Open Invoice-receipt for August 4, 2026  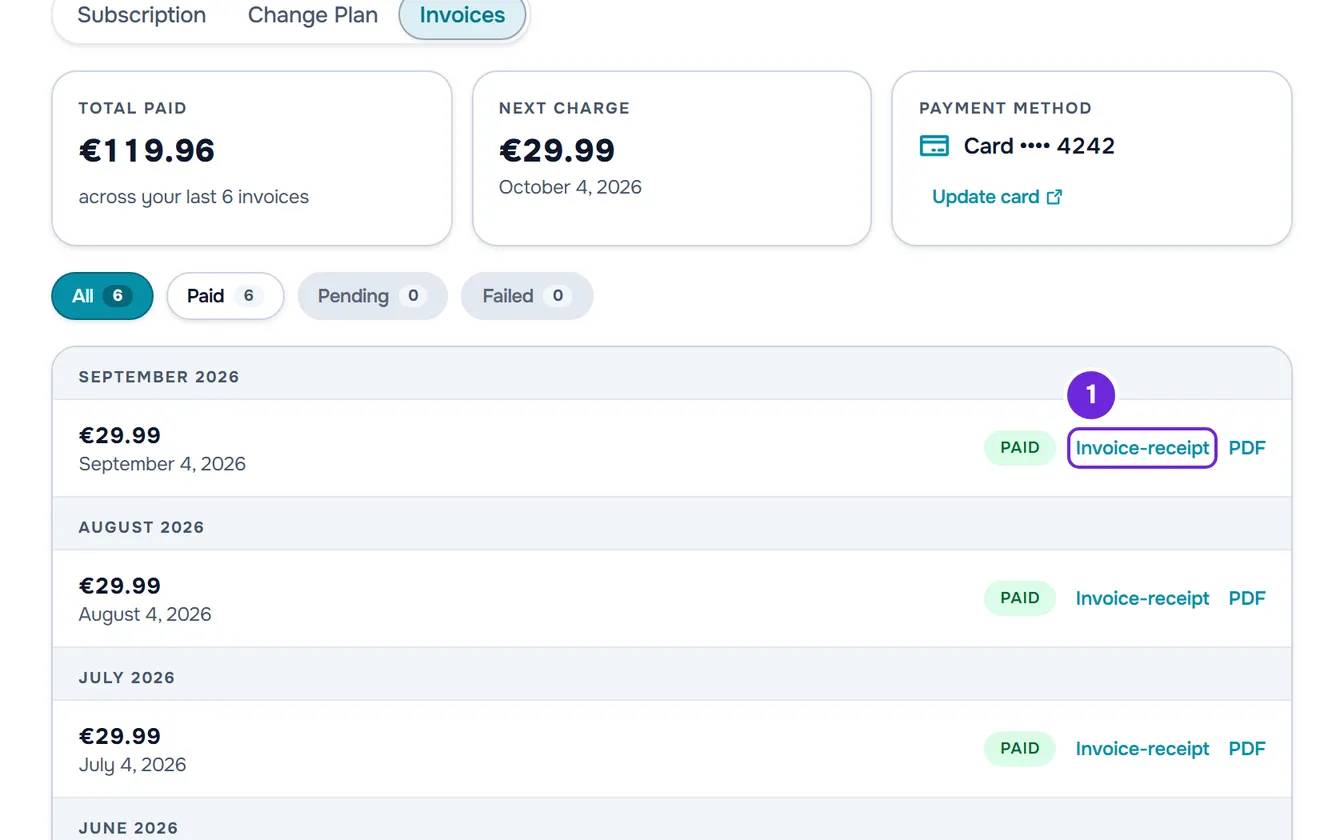pyautogui.click(x=1142, y=598)
